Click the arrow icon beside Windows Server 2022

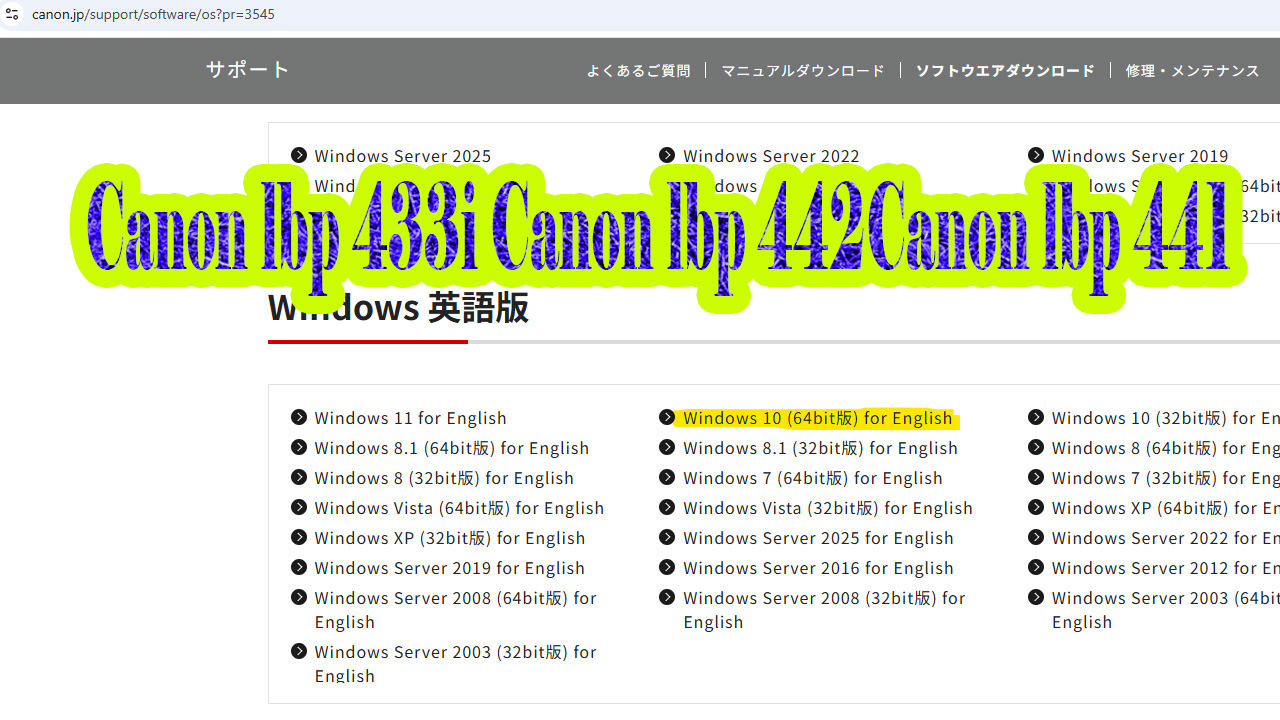tap(667, 155)
